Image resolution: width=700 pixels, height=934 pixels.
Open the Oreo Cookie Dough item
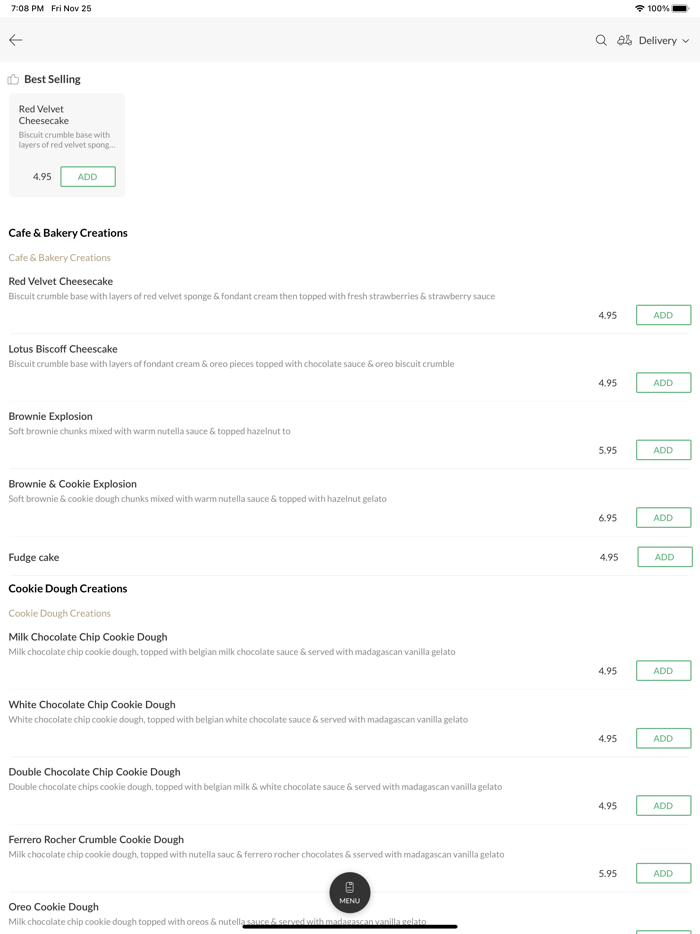[x=54, y=907]
